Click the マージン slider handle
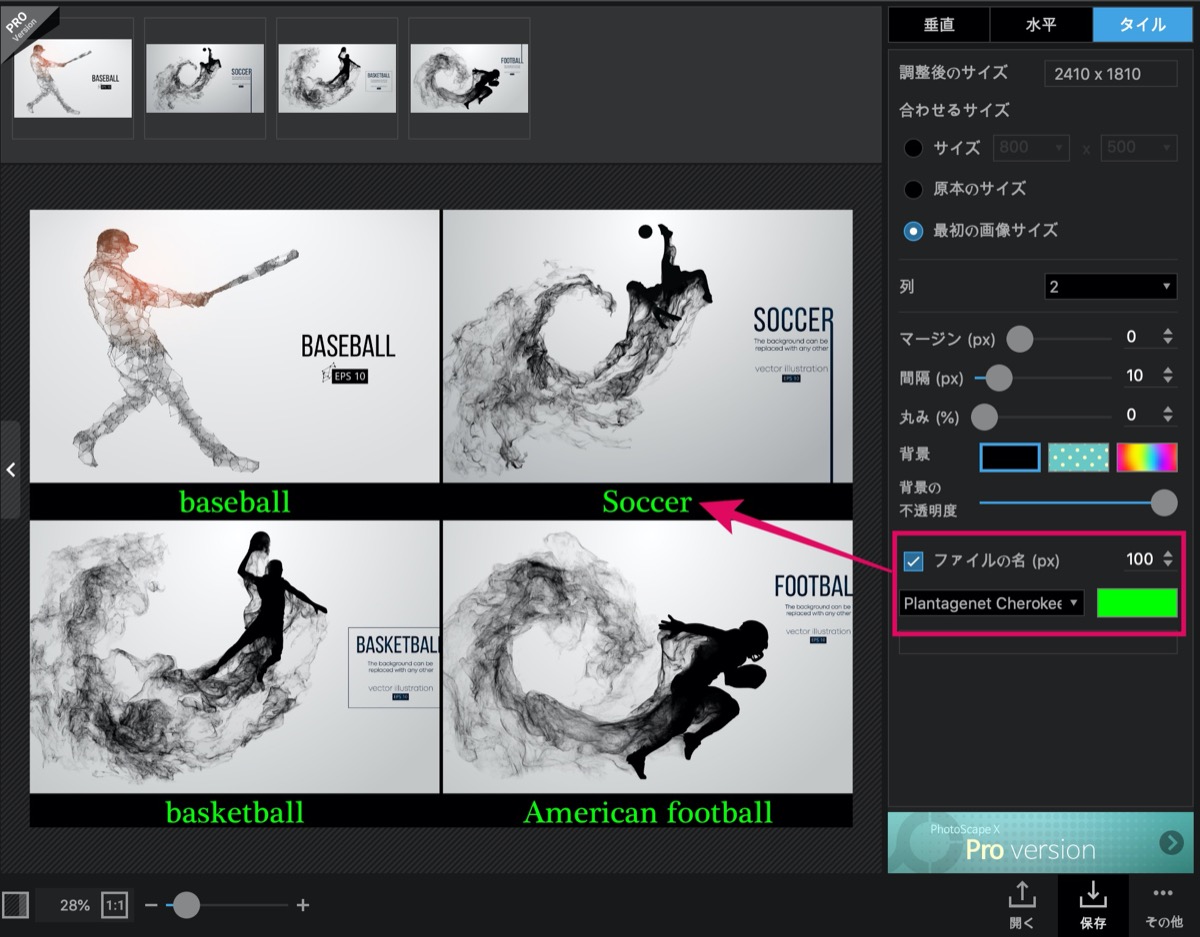This screenshot has width=1200, height=937. coord(1019,338)
